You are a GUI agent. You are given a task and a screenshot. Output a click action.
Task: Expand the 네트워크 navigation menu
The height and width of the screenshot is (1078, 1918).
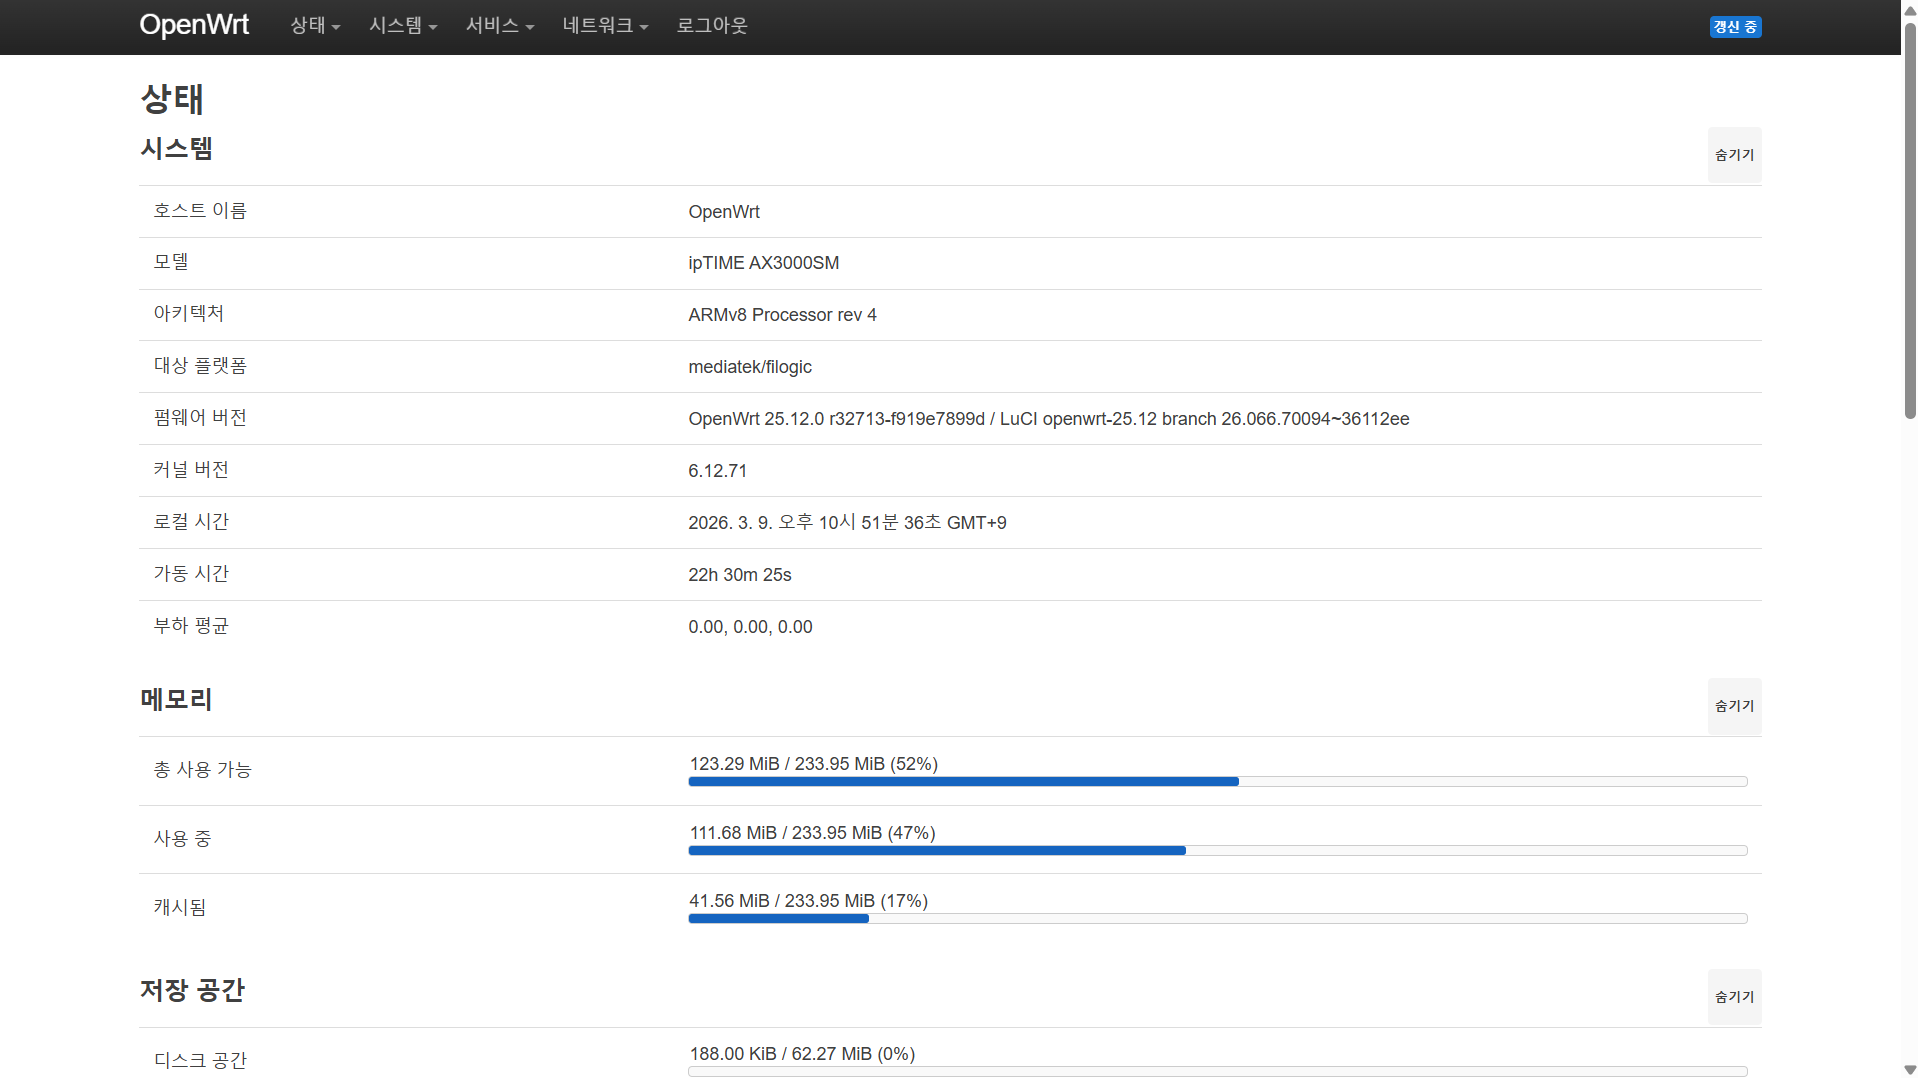coord(605,26)
